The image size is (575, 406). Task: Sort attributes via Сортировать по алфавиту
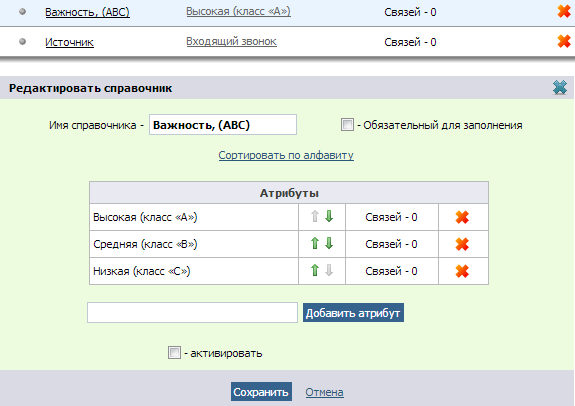[286, 155]
